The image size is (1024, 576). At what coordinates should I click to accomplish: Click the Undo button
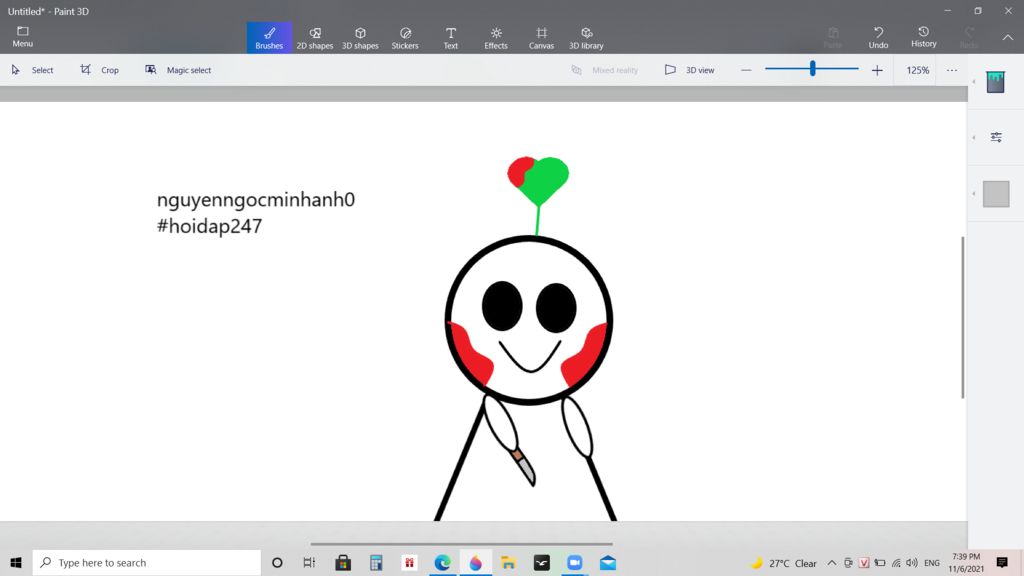(878, 37)
